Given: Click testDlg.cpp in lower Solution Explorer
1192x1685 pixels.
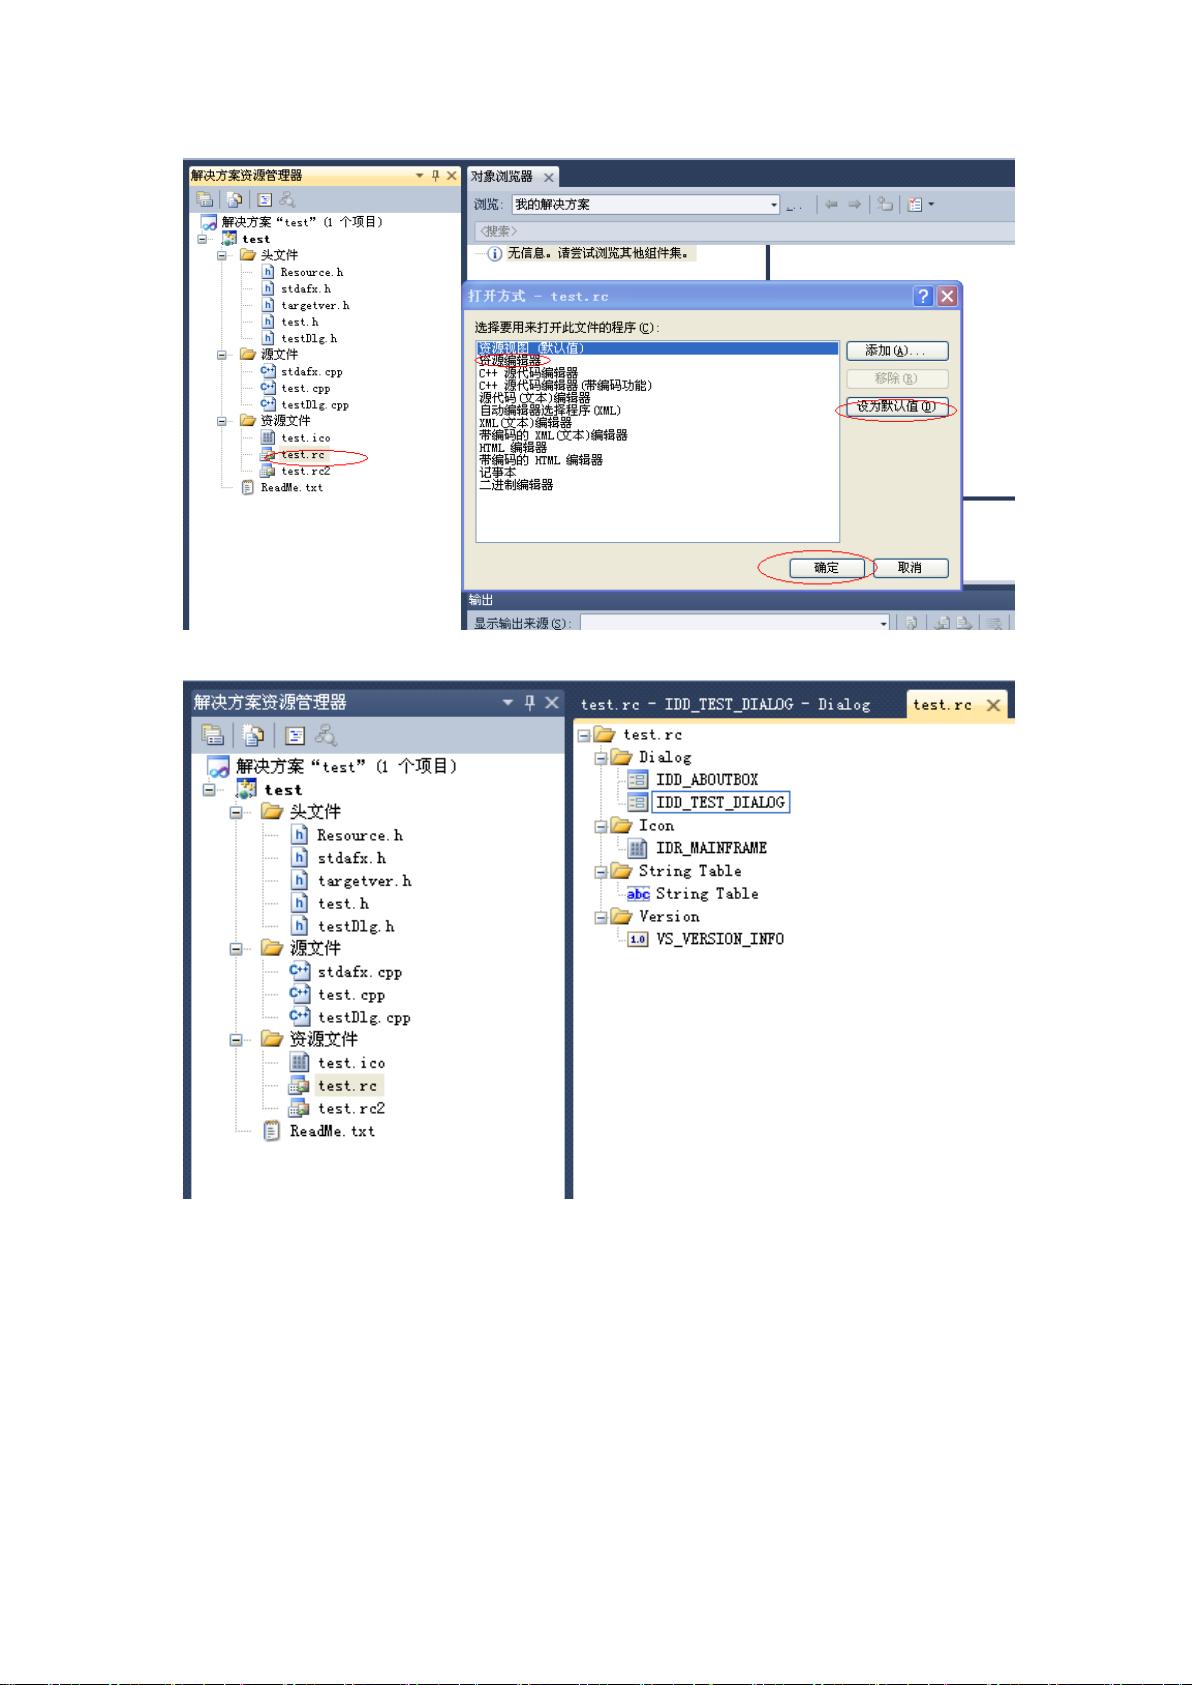Looking at the screenshot, I should 364,1017.
